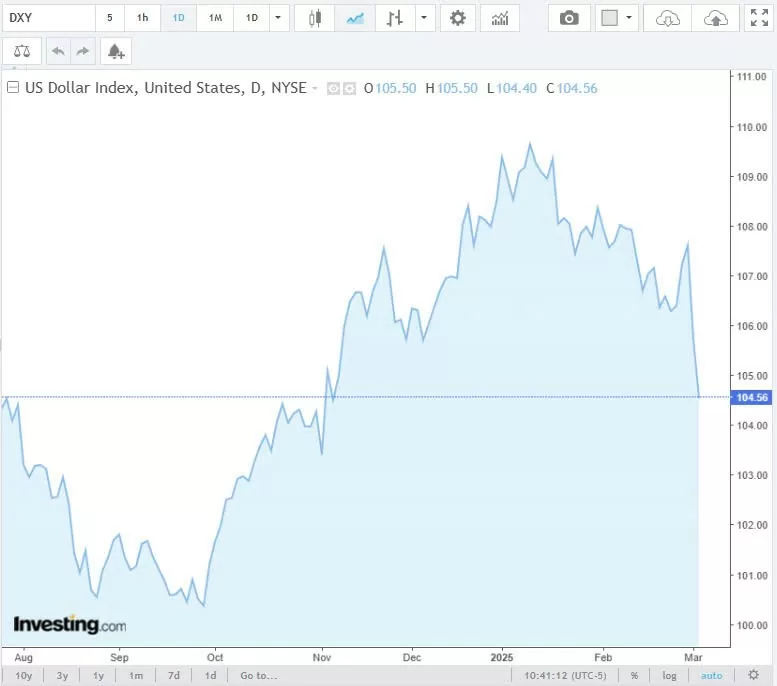The image size is (777, 686).
Task: Select the 1M interval tab
Action: pyautogui.click(x=215, y=18)
